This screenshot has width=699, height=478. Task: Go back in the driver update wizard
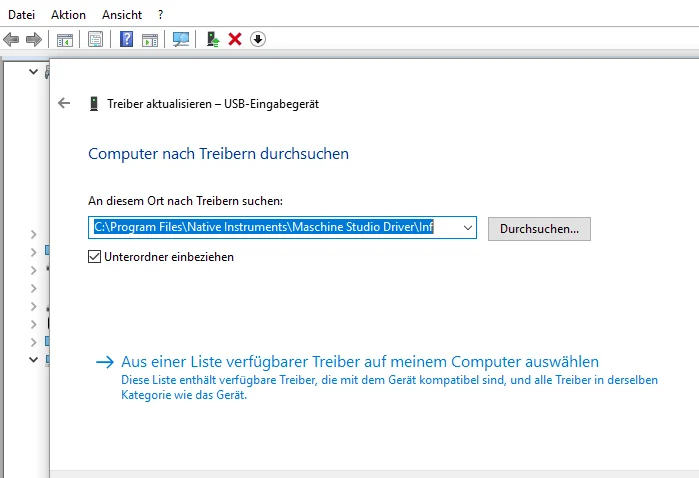click(64, 103)
